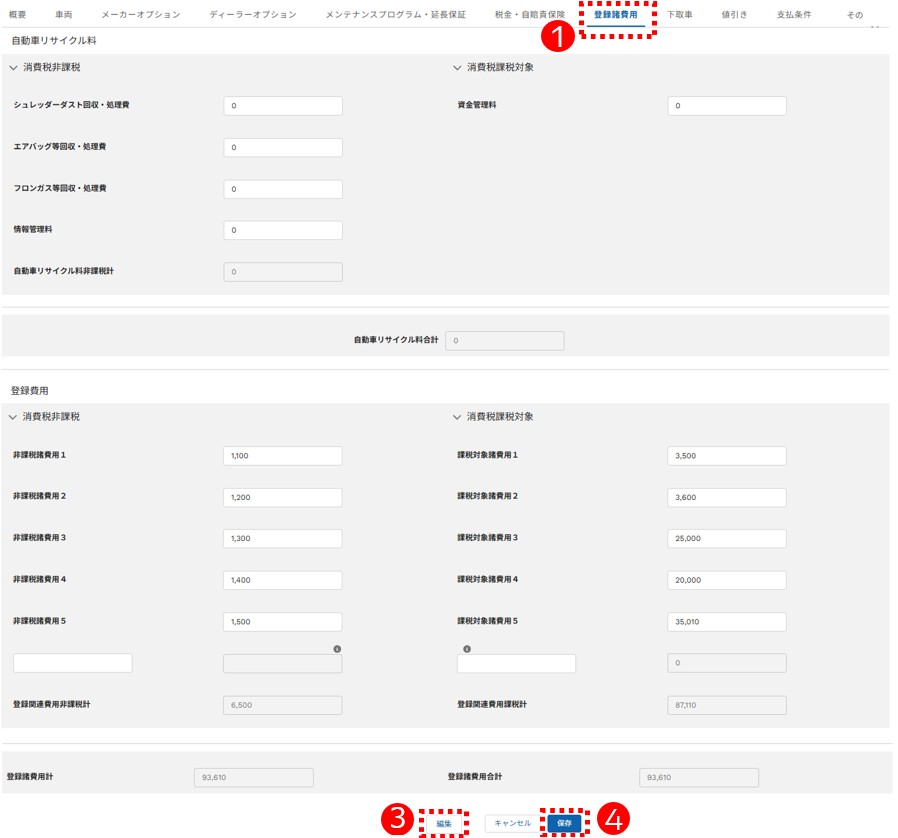Image resolution: width=898 pixels, height=838 pixels.
Task: Click the キャンセル button
Action: click(513, 823)
